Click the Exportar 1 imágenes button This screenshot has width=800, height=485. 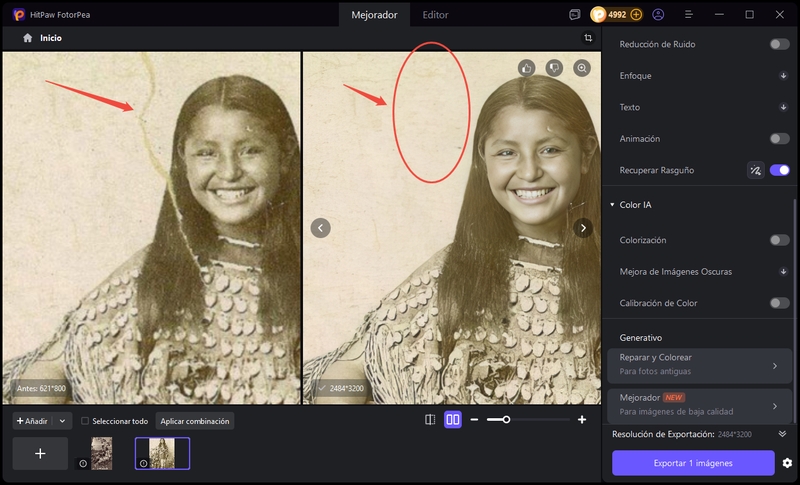[x=693, y=463]
